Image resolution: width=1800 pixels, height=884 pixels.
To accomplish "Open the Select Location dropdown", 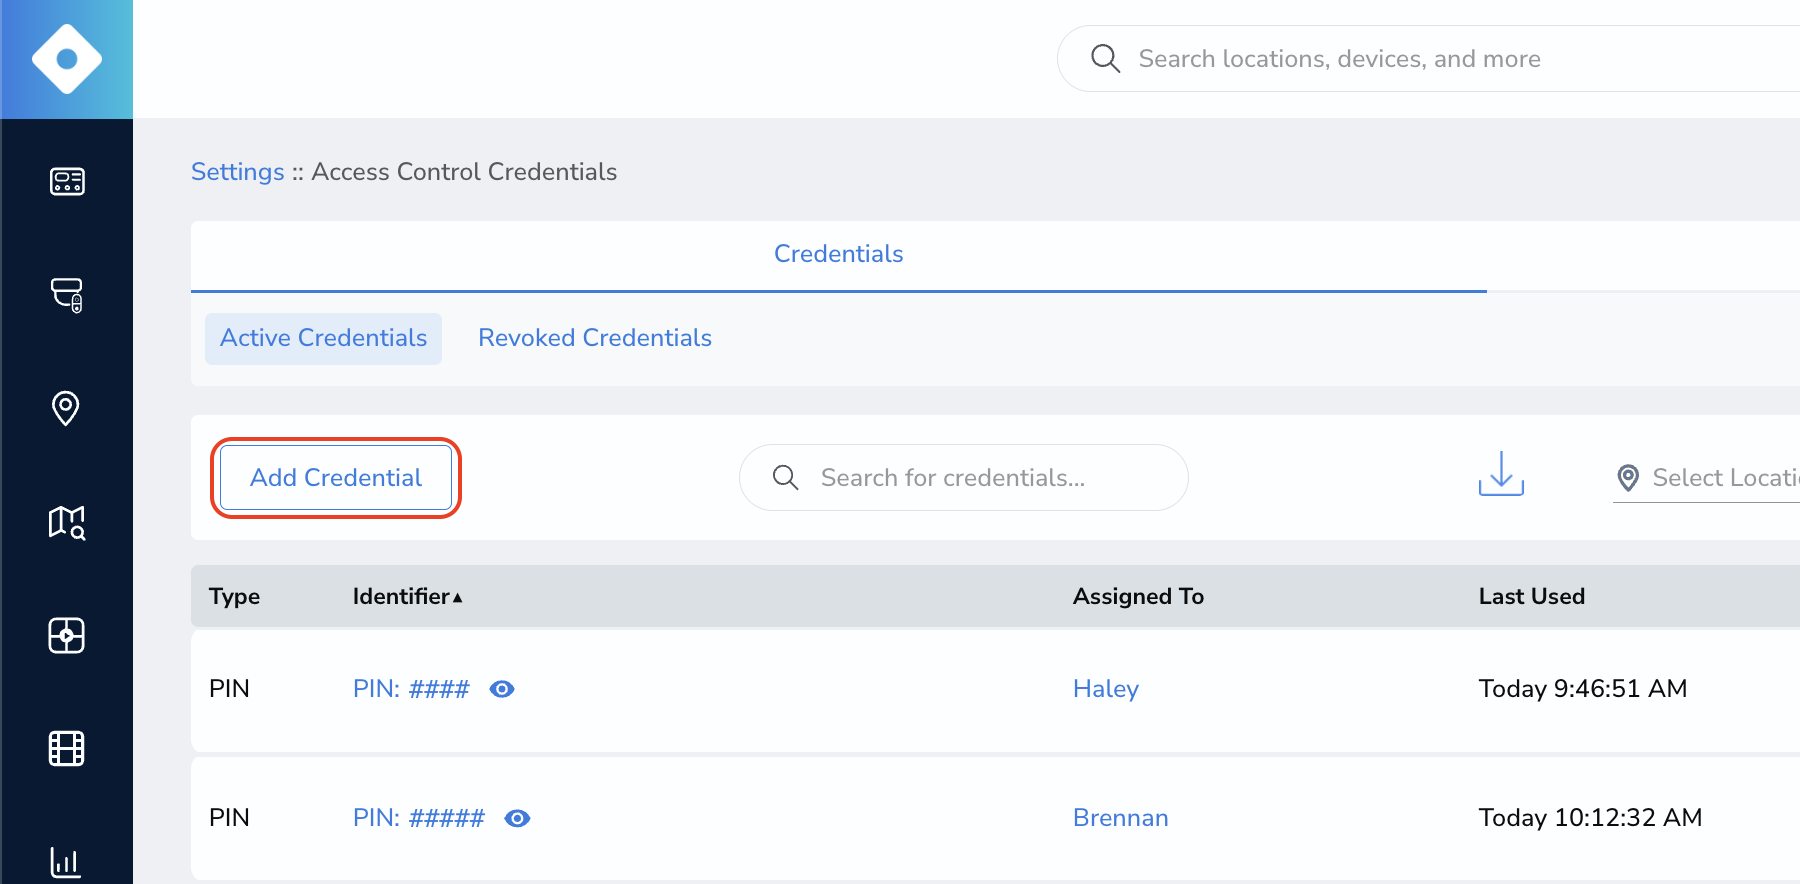I will coord(1706,478).
